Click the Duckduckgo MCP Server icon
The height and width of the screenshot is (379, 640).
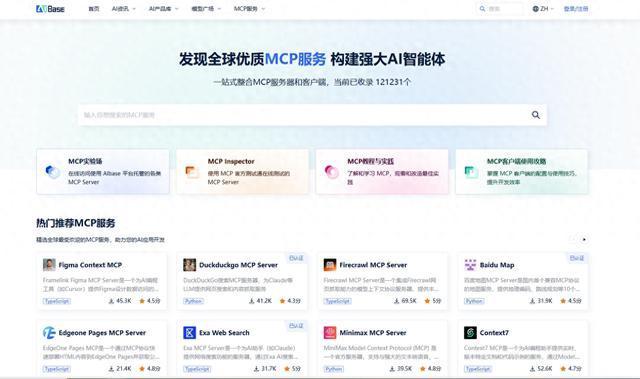click(189, 265)
